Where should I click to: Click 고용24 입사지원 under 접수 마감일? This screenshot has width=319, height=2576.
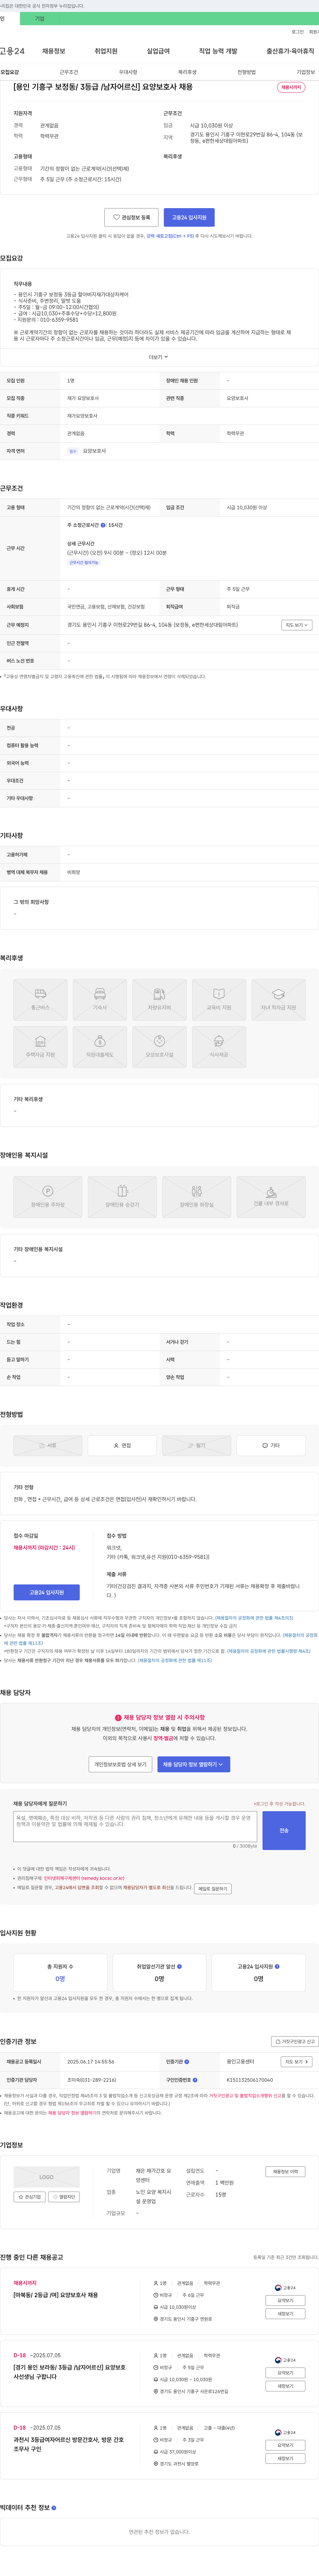[46, 1592]
